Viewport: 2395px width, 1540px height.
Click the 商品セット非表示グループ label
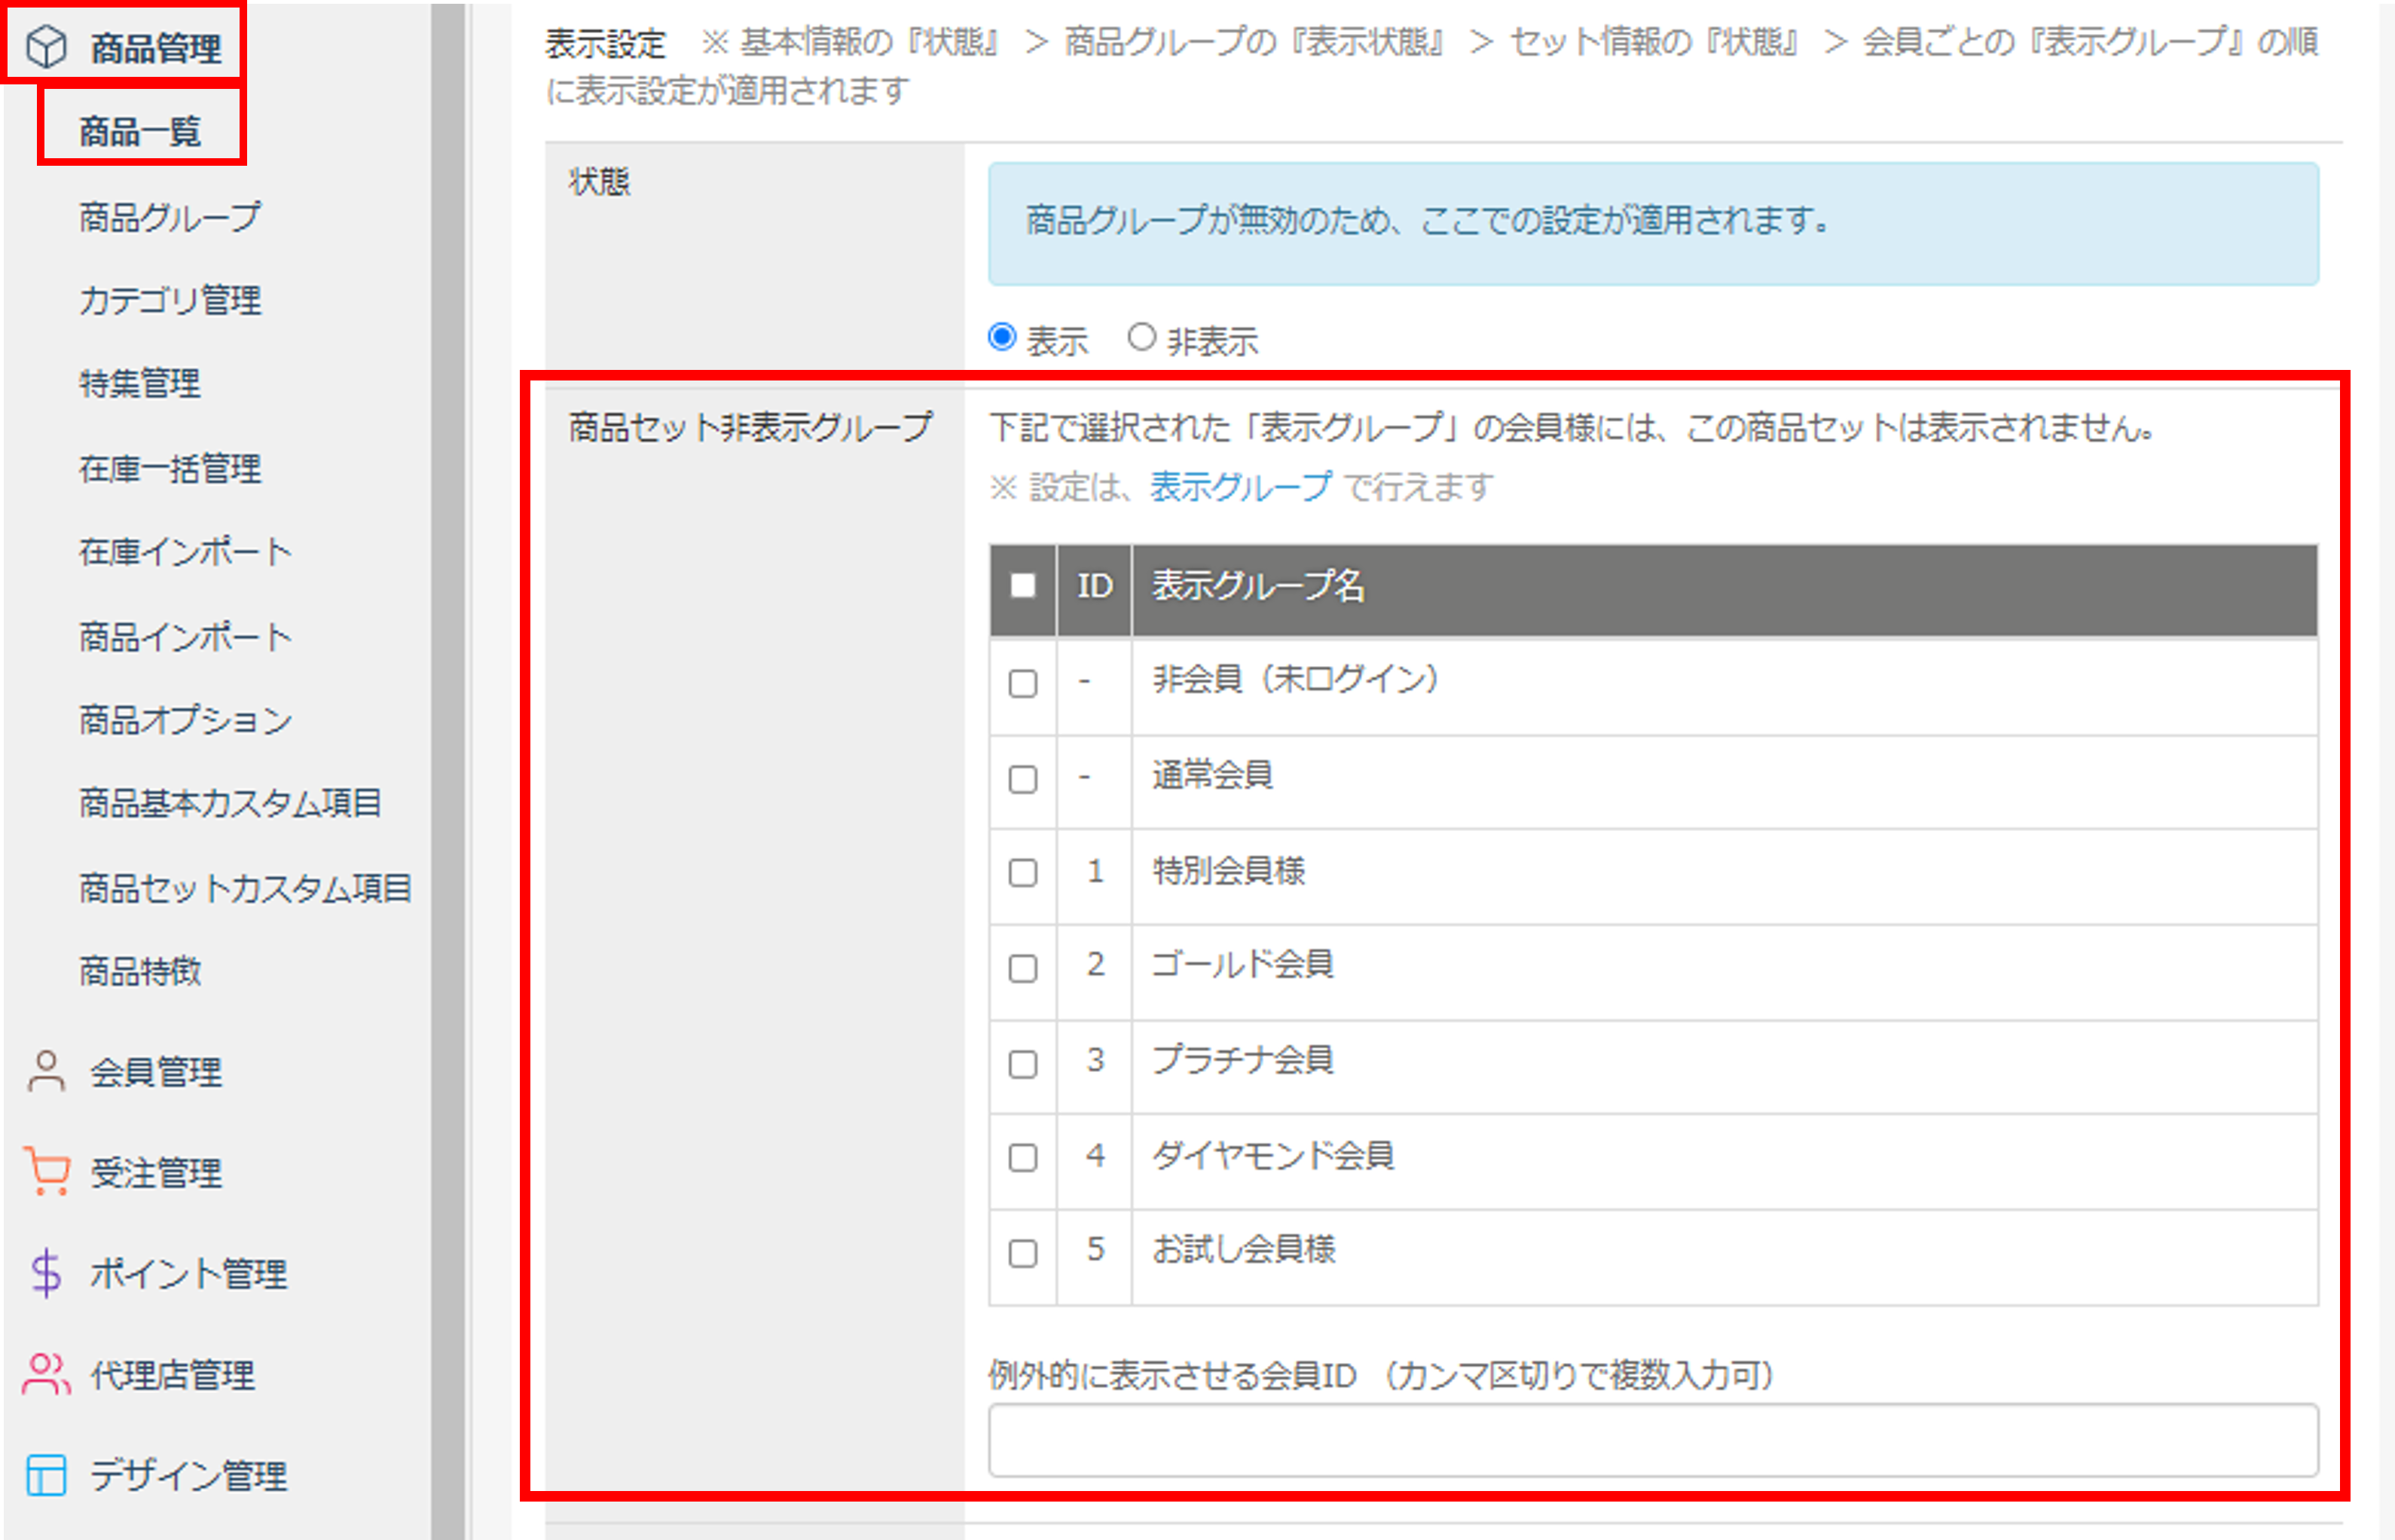[750, 427]
